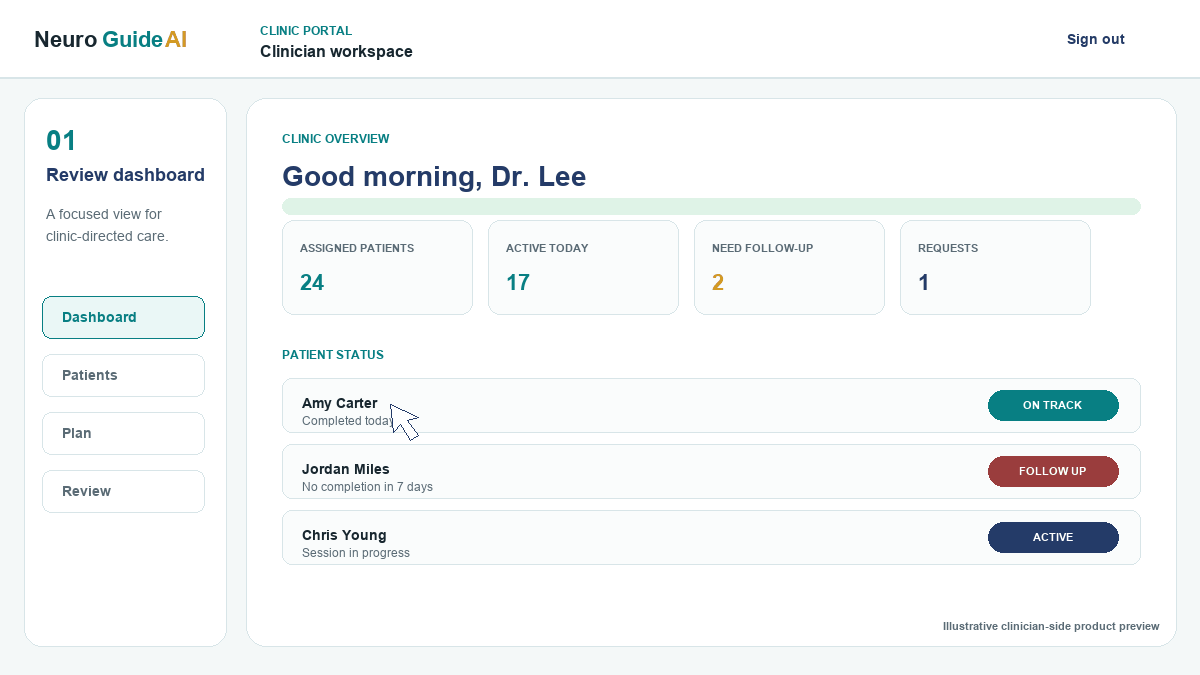Select Amy Carter patient name
The height and width of the screenshot is (675, 1200).
point(340,403)
